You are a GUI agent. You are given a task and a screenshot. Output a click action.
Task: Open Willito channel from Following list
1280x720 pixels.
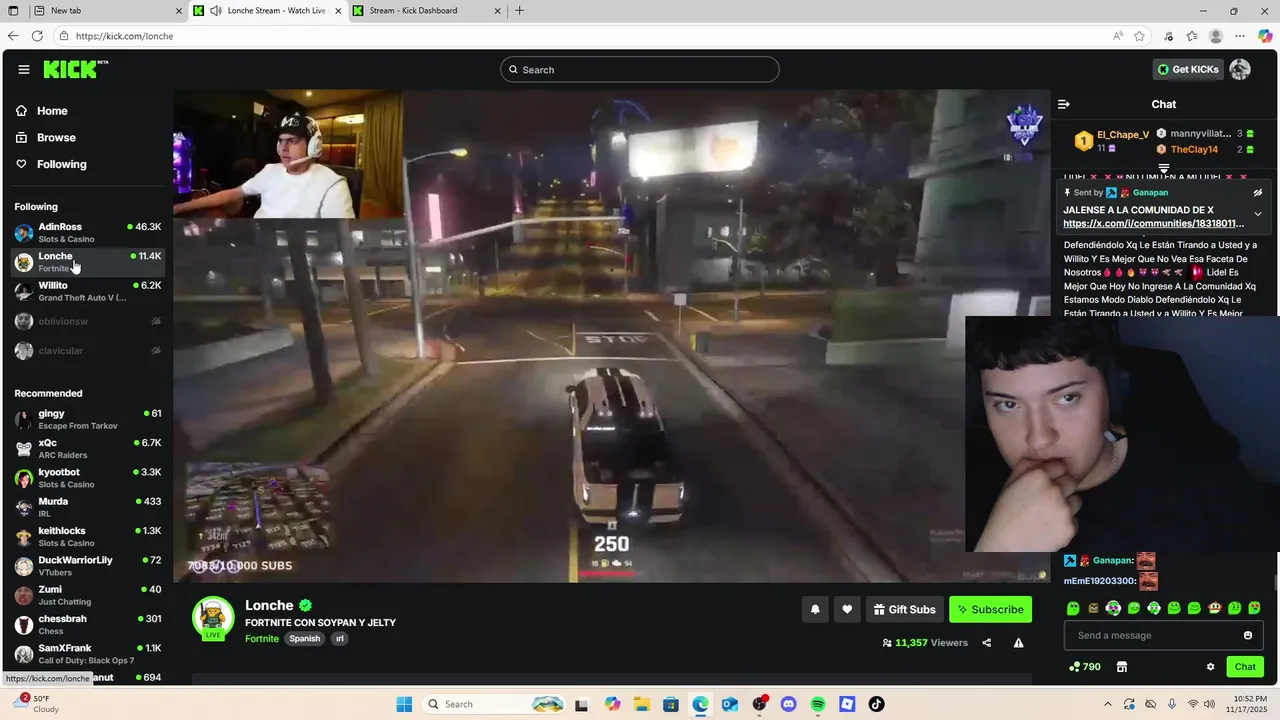click(x=88, y=292)
